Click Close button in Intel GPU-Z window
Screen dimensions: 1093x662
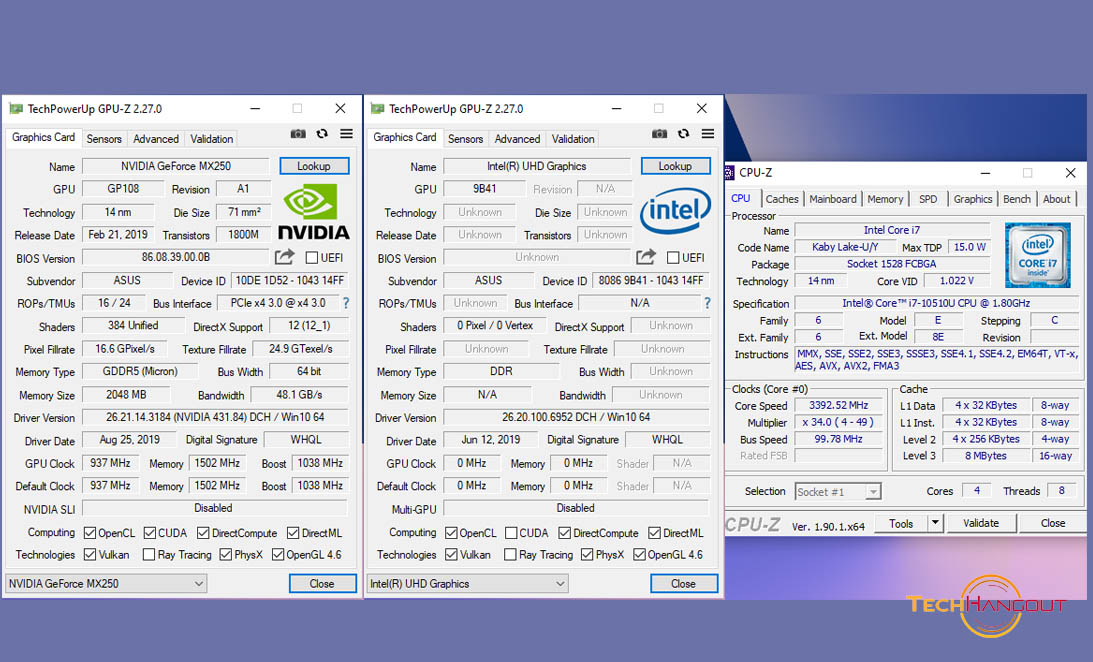click(x=683, y=583)
